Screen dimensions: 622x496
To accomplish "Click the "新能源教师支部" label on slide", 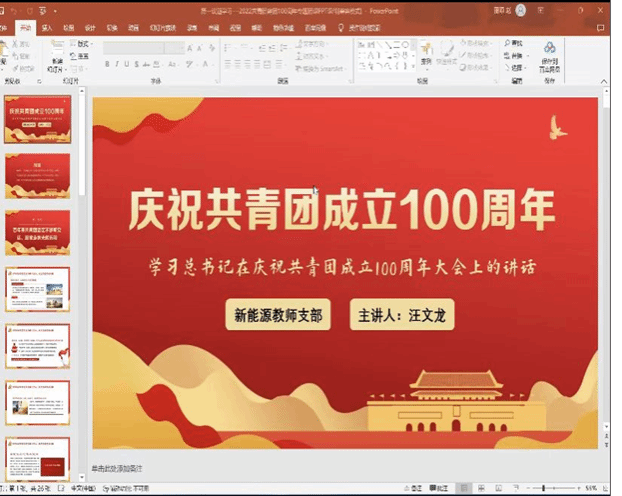I will [279, 315].
